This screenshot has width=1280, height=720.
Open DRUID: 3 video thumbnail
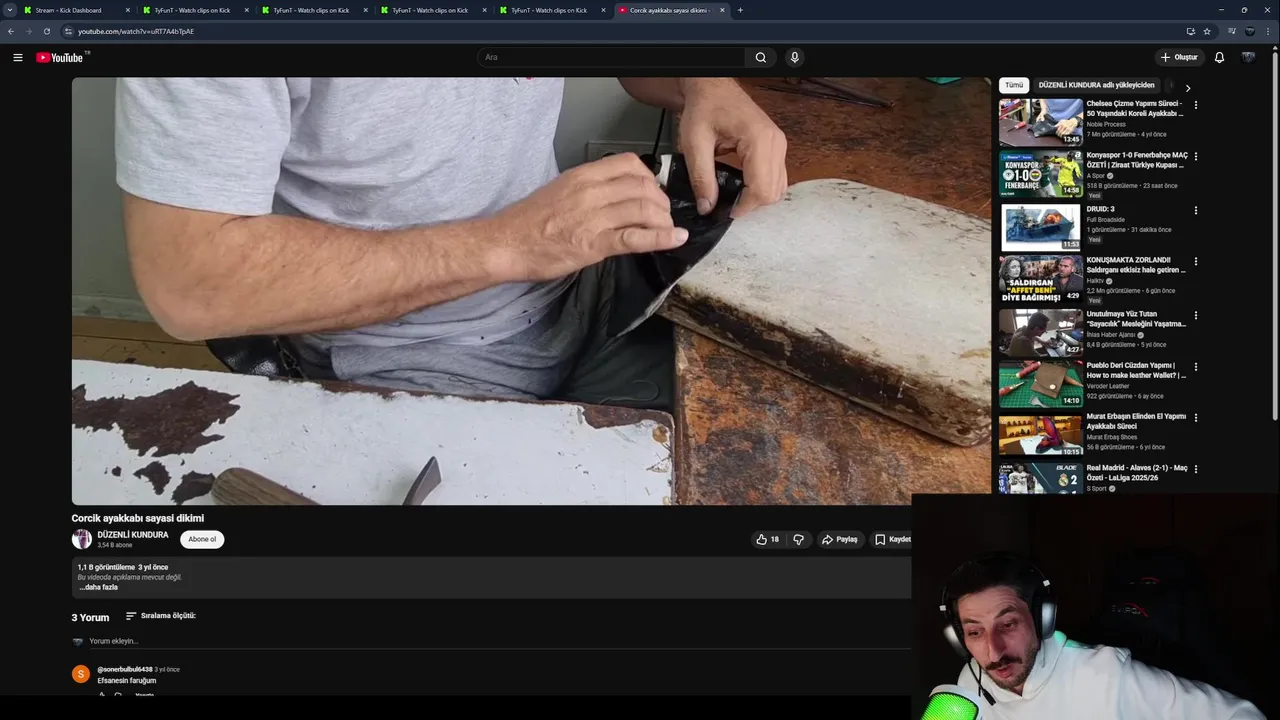(1040, 227)
